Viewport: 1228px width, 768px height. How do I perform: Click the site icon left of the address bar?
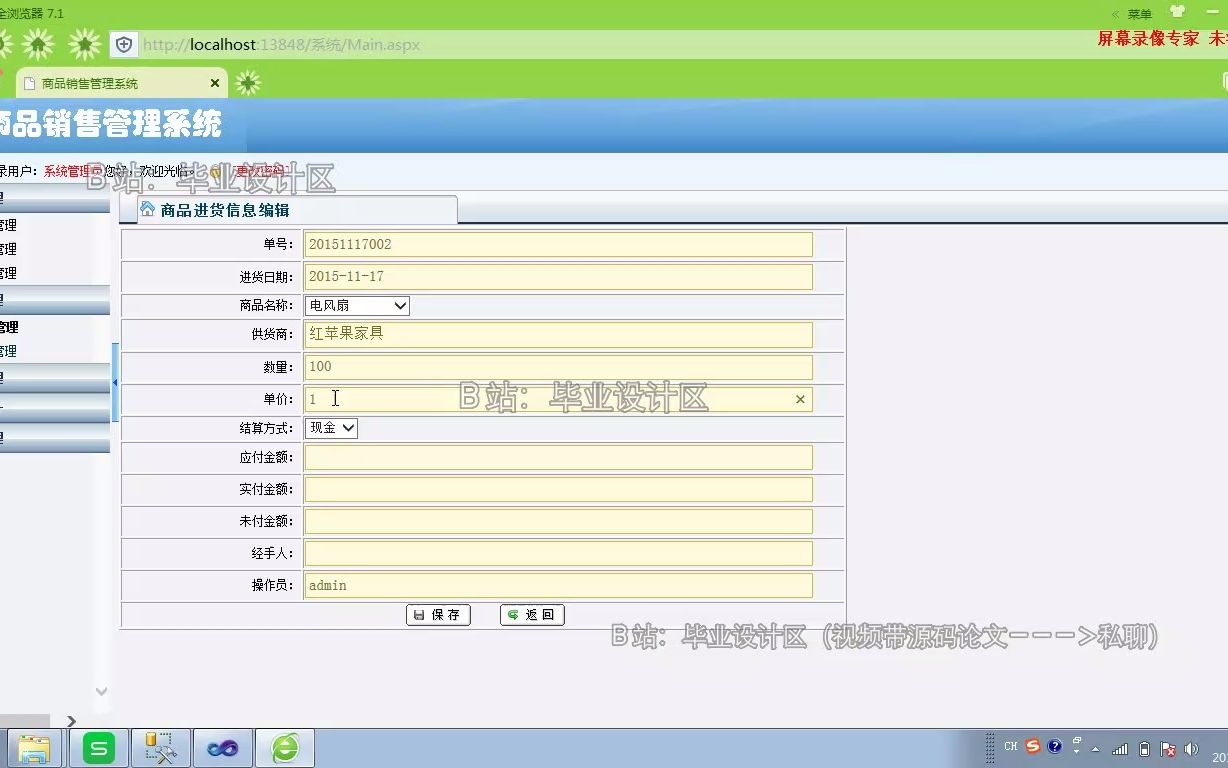[122, 44]
